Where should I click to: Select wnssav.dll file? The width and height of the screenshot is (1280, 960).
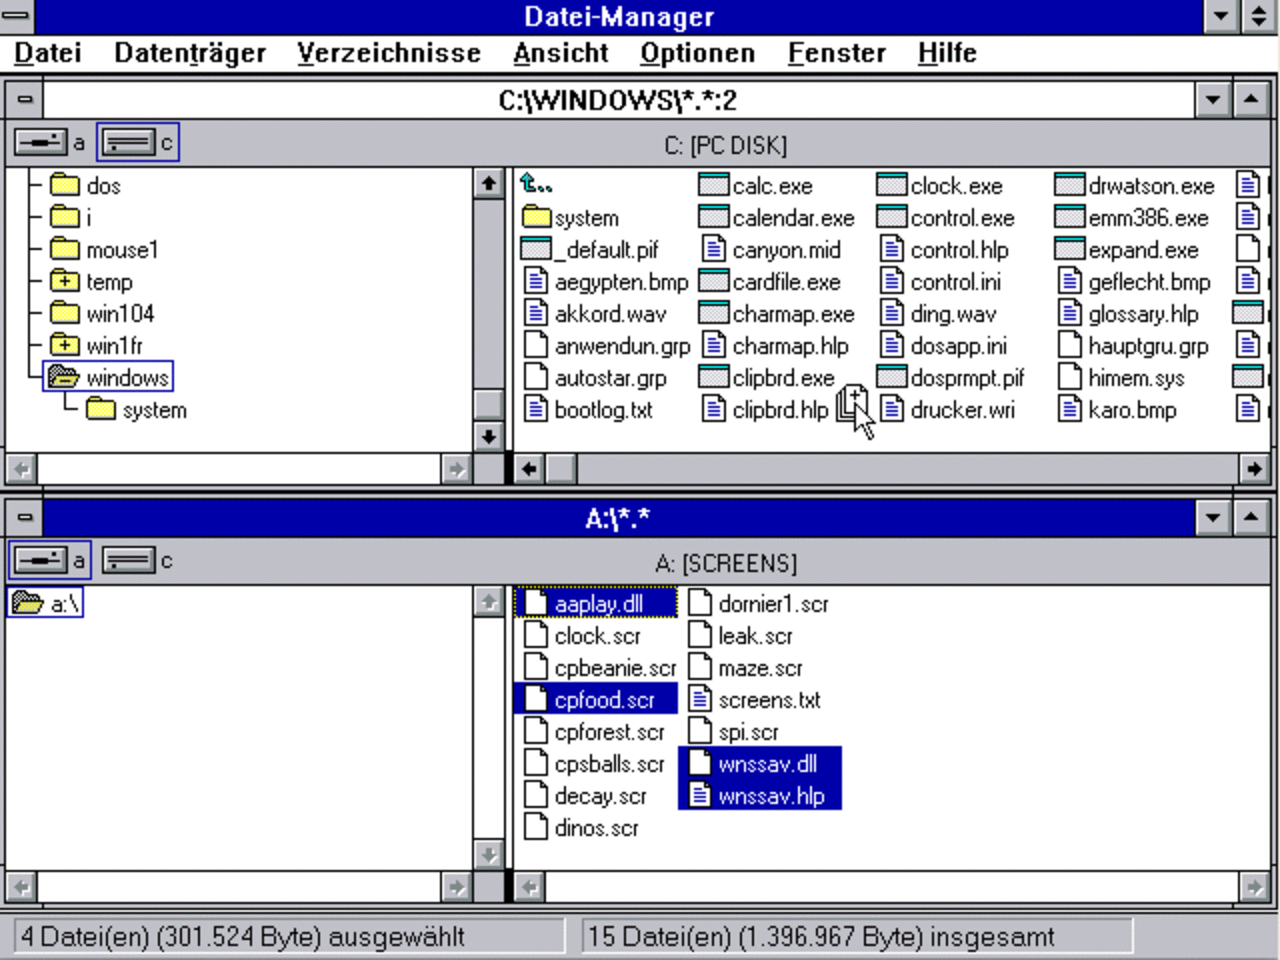point(760,763)
